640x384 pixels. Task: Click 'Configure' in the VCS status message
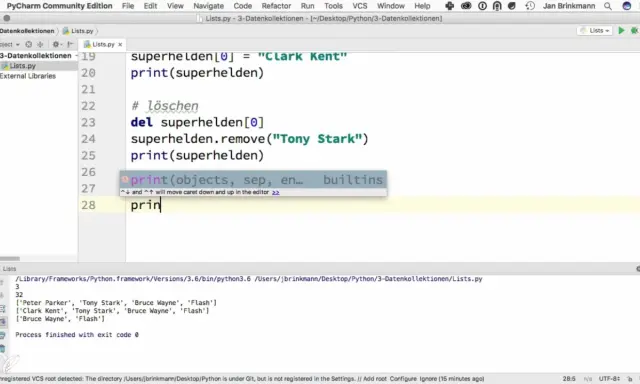[403, 379]
